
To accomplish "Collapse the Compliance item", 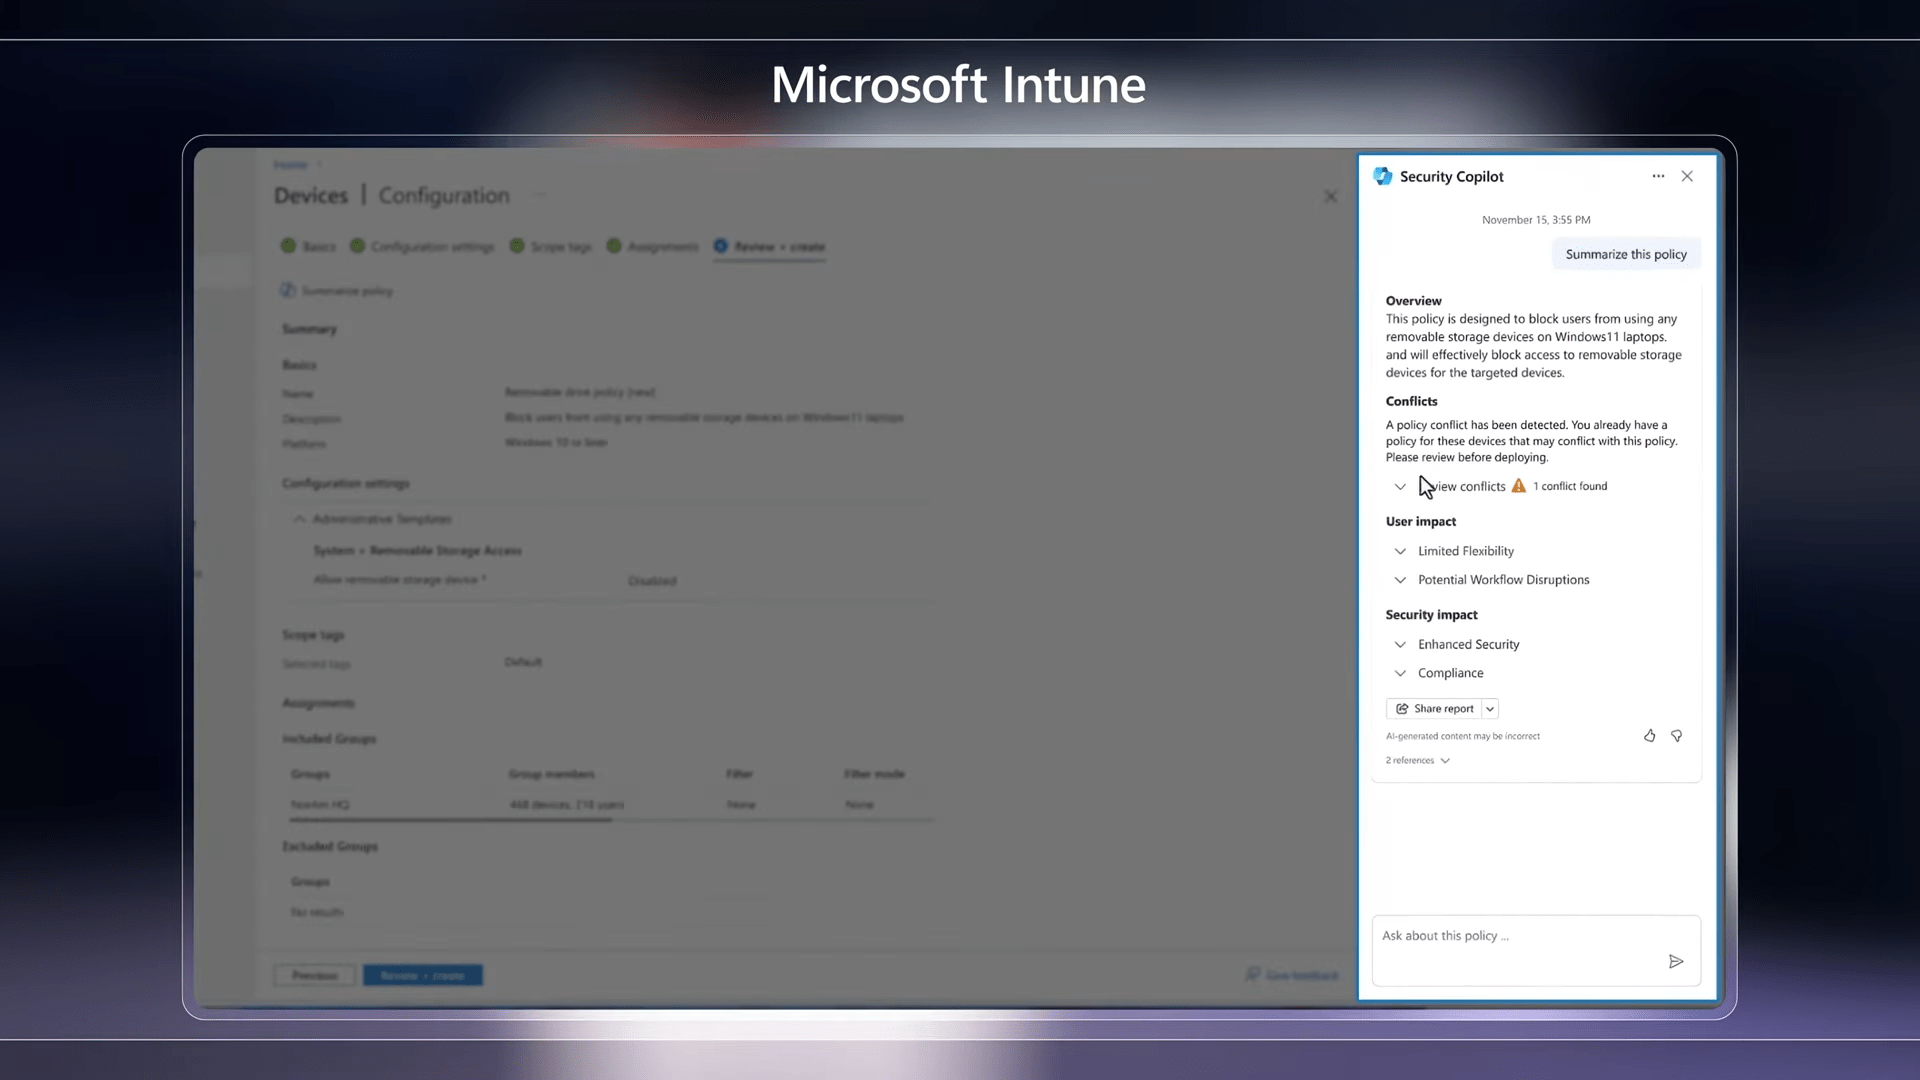I will coord(1400,673).
